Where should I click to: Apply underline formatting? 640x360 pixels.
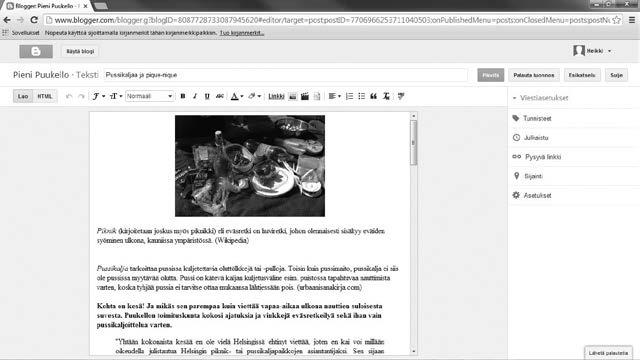[x=207, y=96]
